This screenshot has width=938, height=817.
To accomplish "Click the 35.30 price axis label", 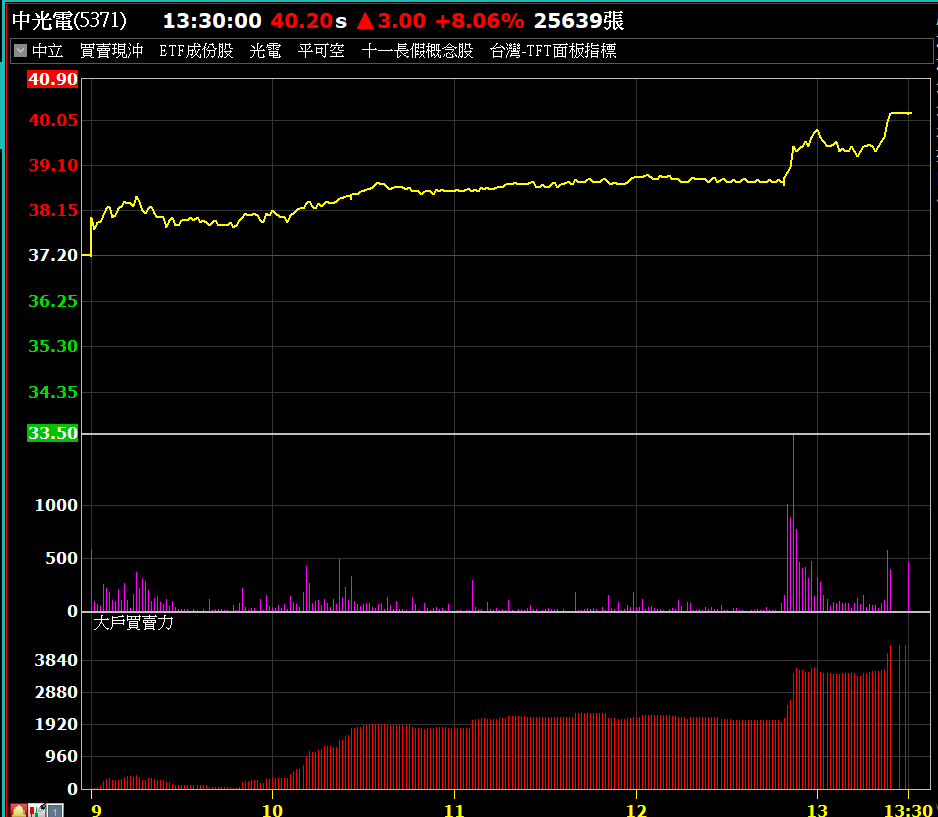I will (53, 346).
